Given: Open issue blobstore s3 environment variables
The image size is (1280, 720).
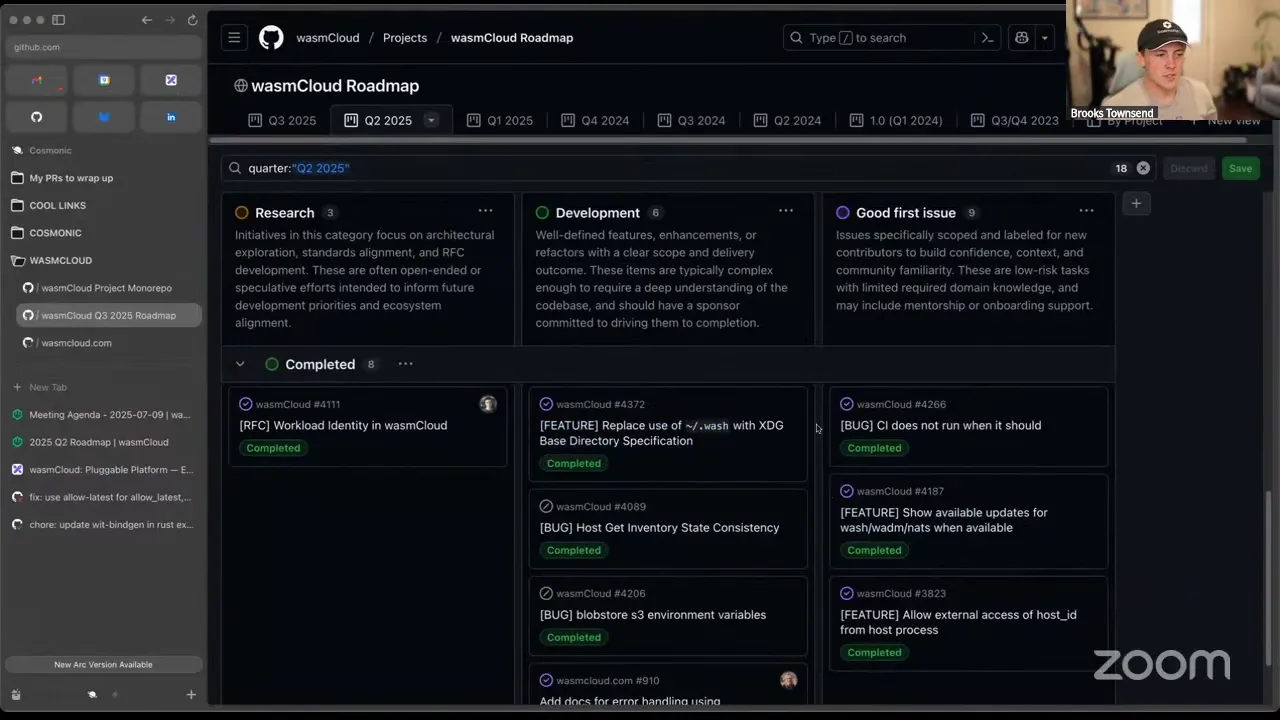Looking at the screenshot, I should [x=652, y=615].
